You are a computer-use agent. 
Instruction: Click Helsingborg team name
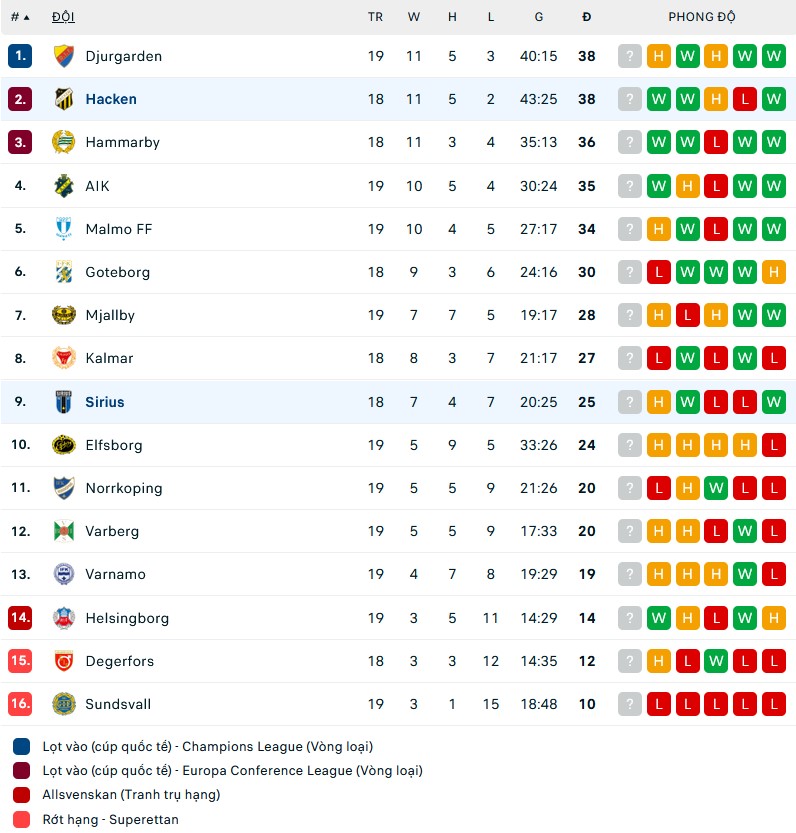[127, 618]
